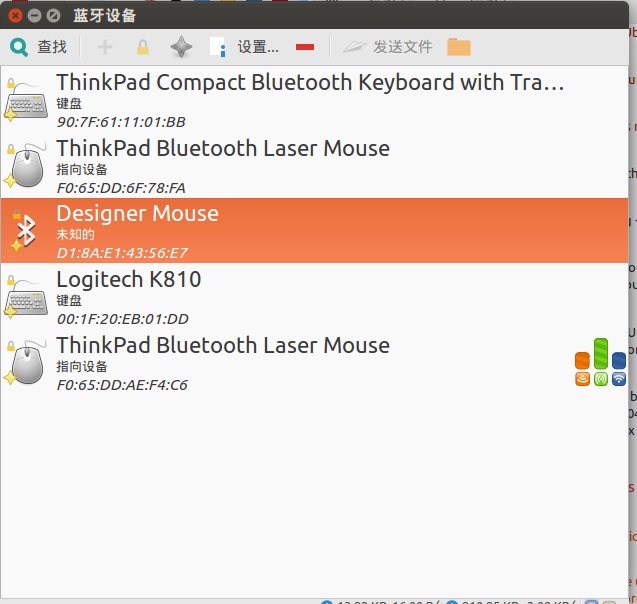Image resolution: width=637 pixels, height=604 pixels.
Task: Remove device with red minus icon
Action: tap(305, 47)
